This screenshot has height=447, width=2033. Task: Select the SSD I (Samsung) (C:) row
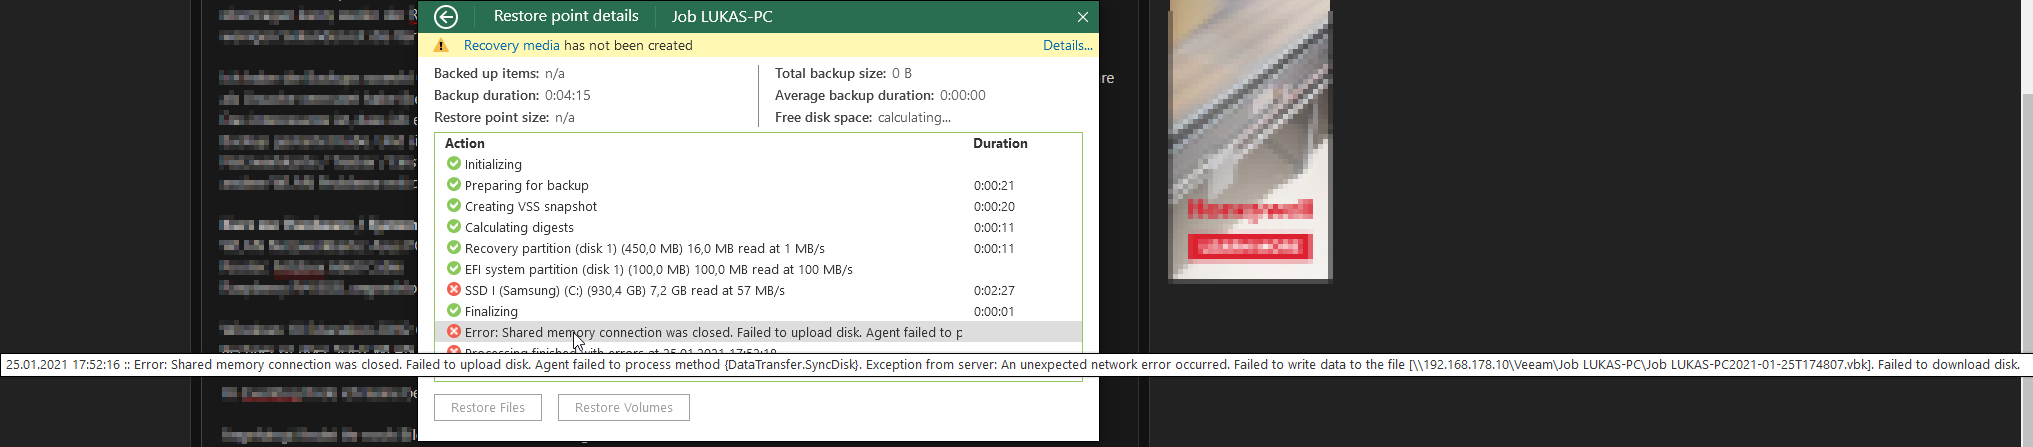pyautogui.click(x=758, y=290)
